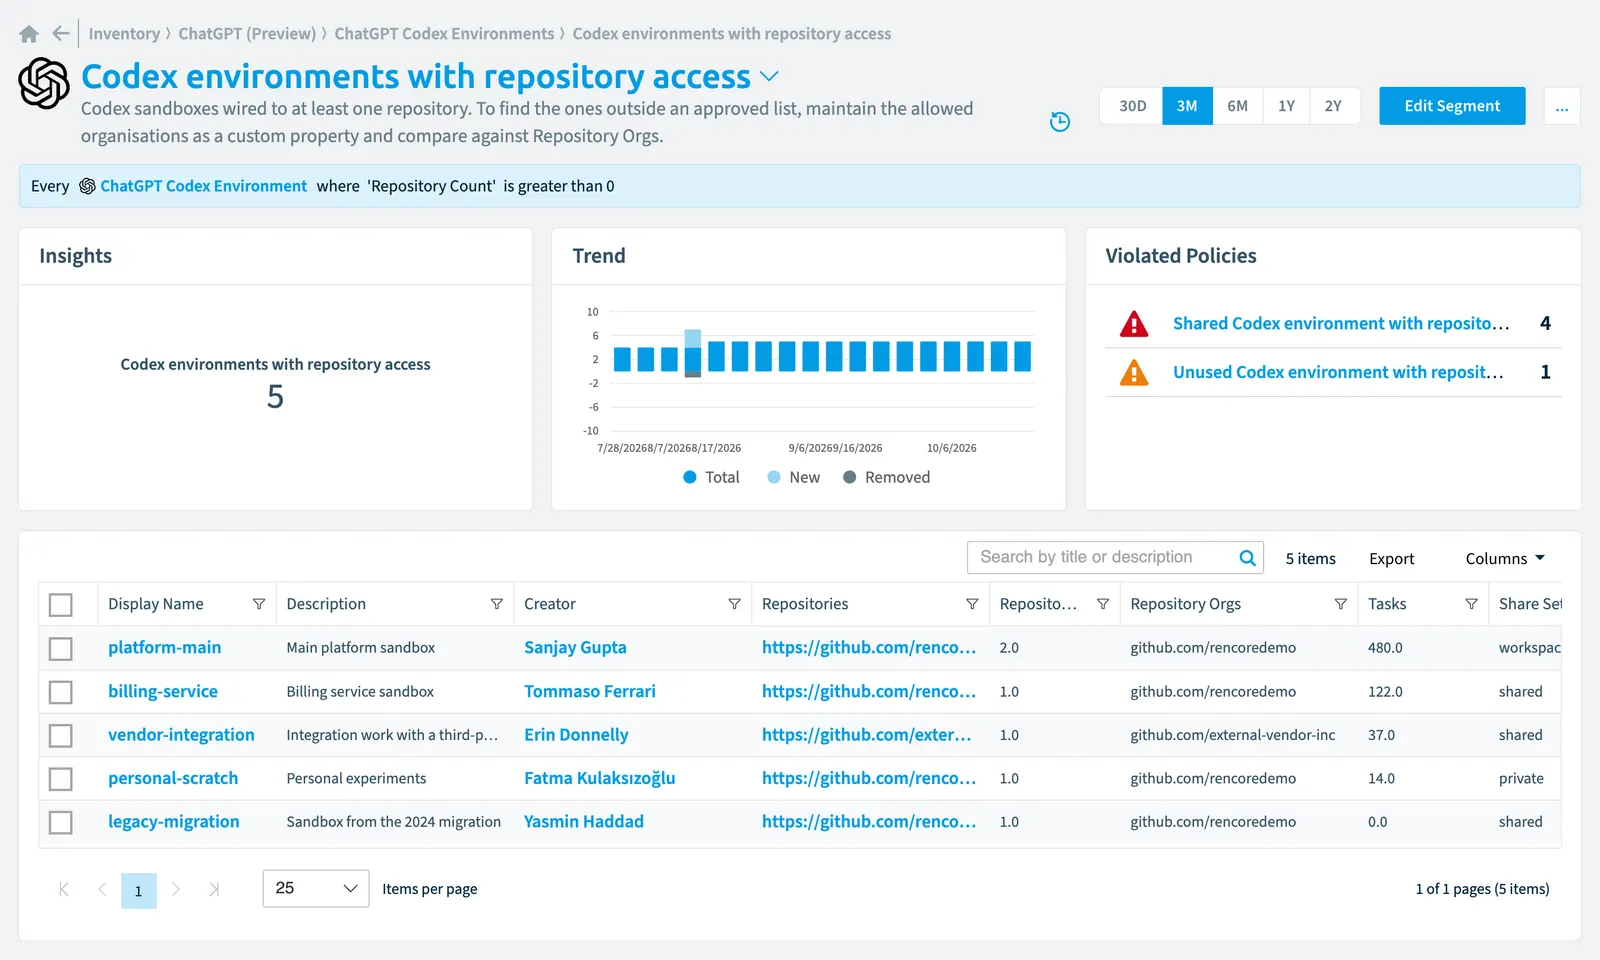1600x960 pixels.
Task: Open the Creator column filter icon
Action: [x=735, y=604]
